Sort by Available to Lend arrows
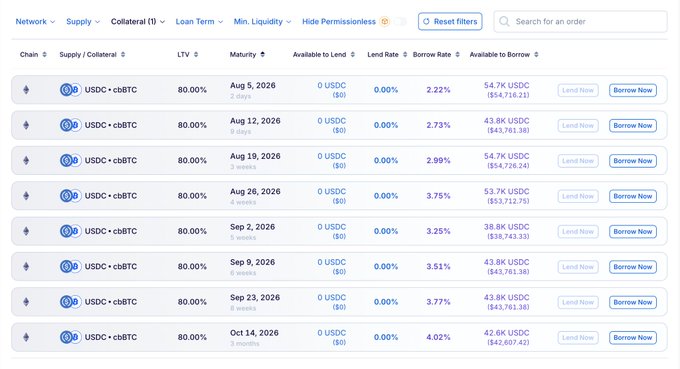The width and height of the screenshot is (680, 369). pyautogui.click(x=353, y=55)
